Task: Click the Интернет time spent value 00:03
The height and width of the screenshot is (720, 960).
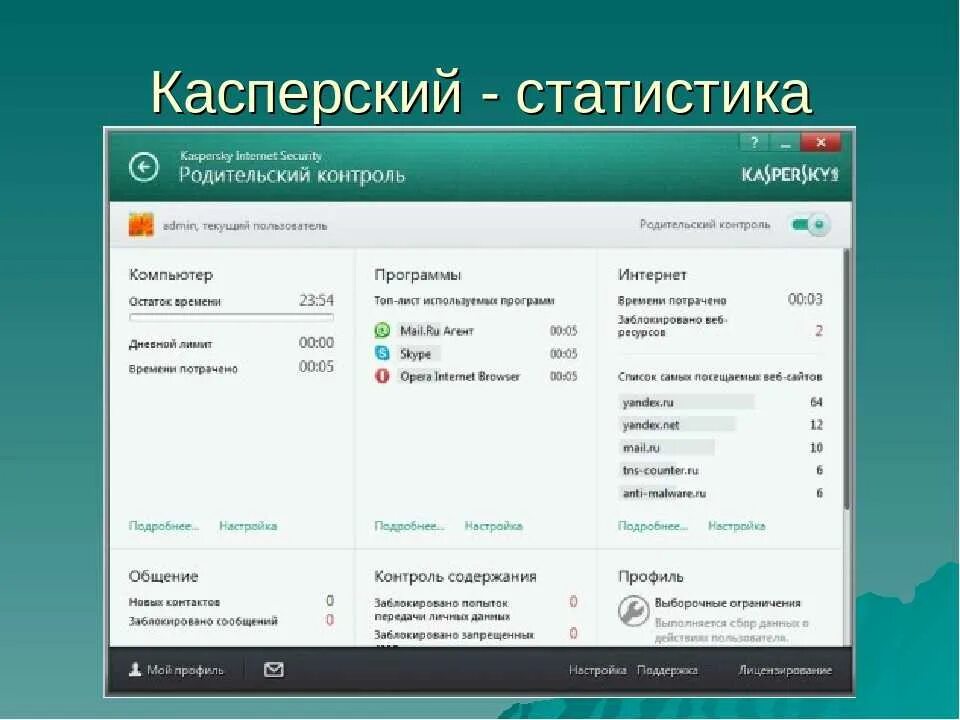Action: click(x=805, y=299)
